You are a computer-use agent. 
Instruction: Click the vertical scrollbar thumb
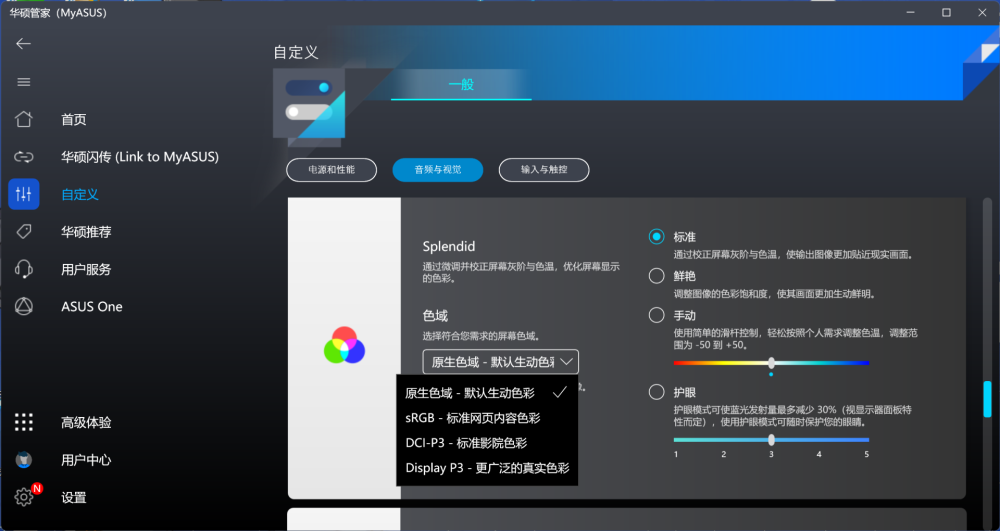988,399
